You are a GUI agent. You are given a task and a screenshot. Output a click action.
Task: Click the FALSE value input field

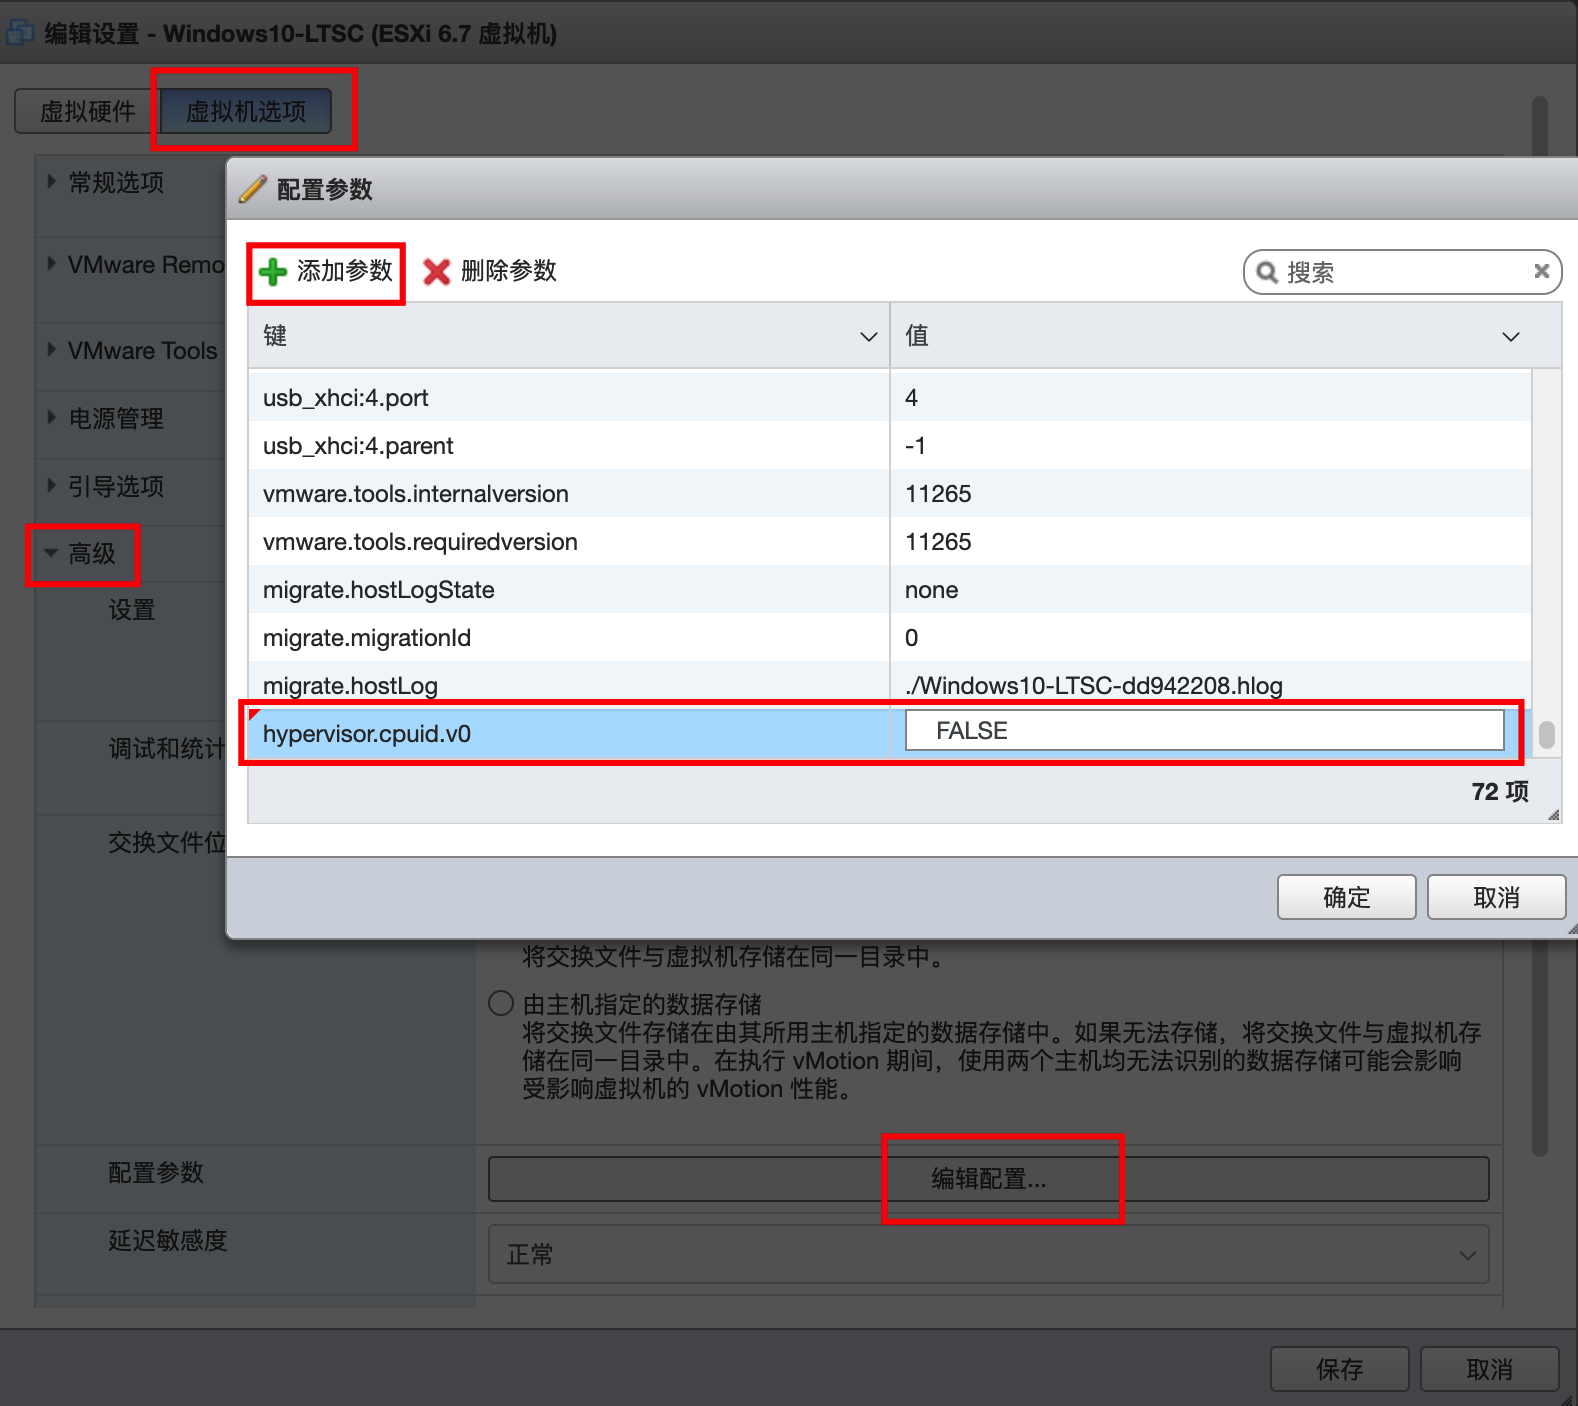[x=1204, y=731]
